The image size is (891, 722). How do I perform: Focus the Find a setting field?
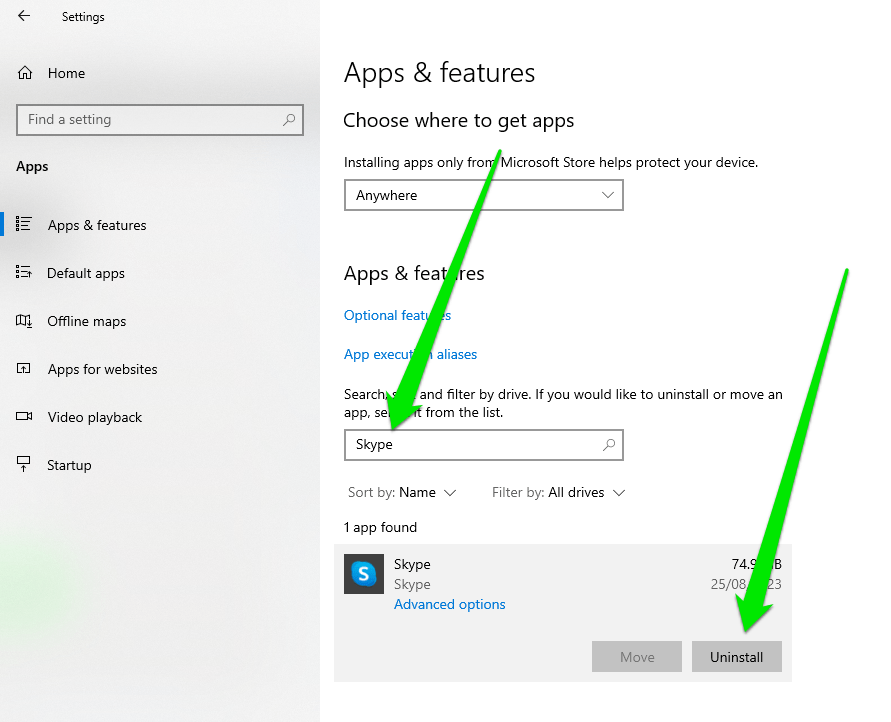coord(160,120)
